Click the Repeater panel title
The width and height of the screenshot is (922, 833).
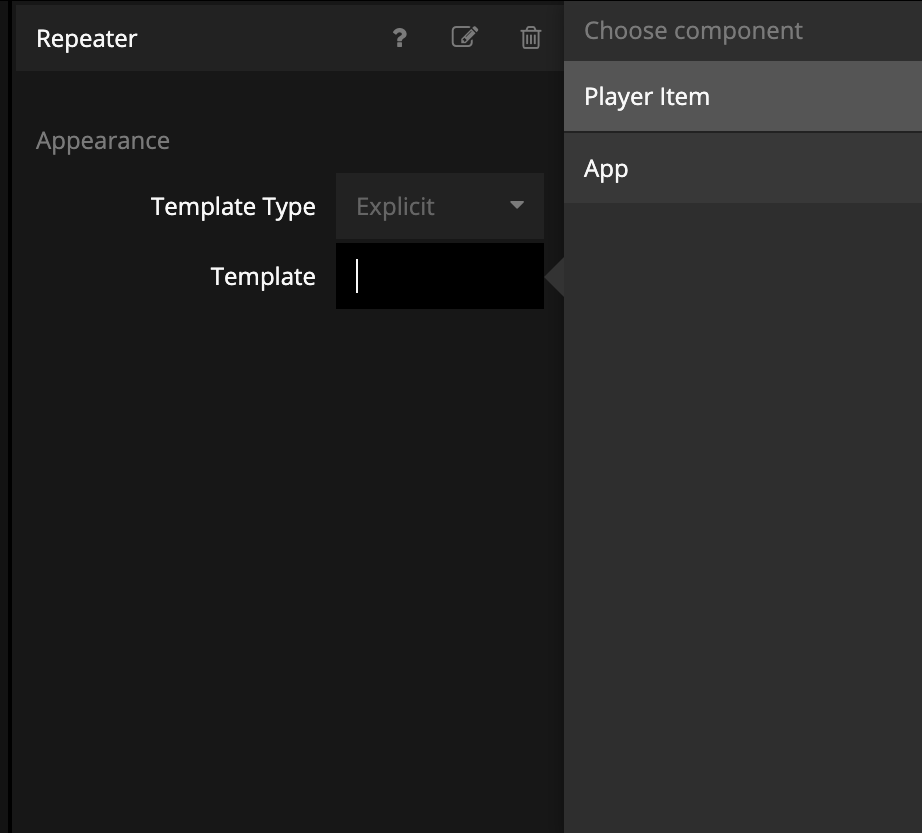pyautogui.click(x=87, y=39)
